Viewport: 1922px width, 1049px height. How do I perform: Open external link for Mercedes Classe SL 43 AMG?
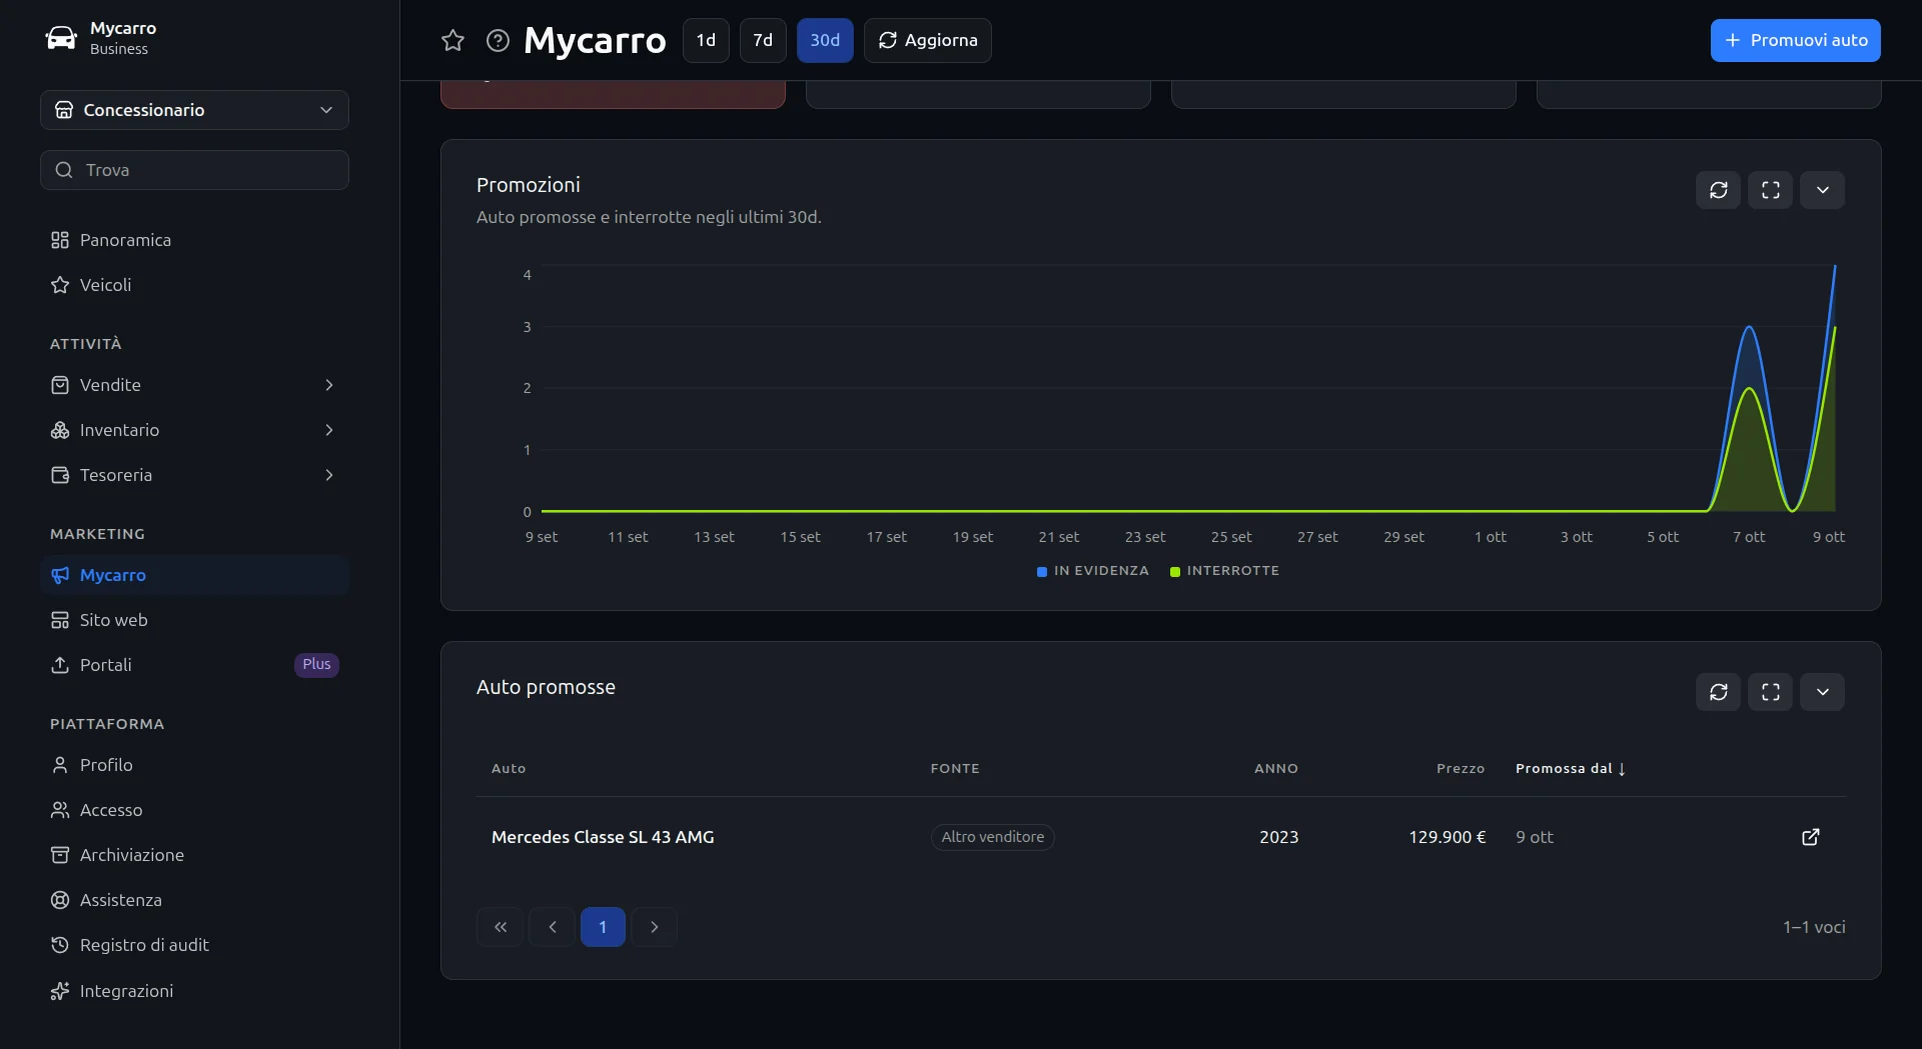click(1810, 837)
